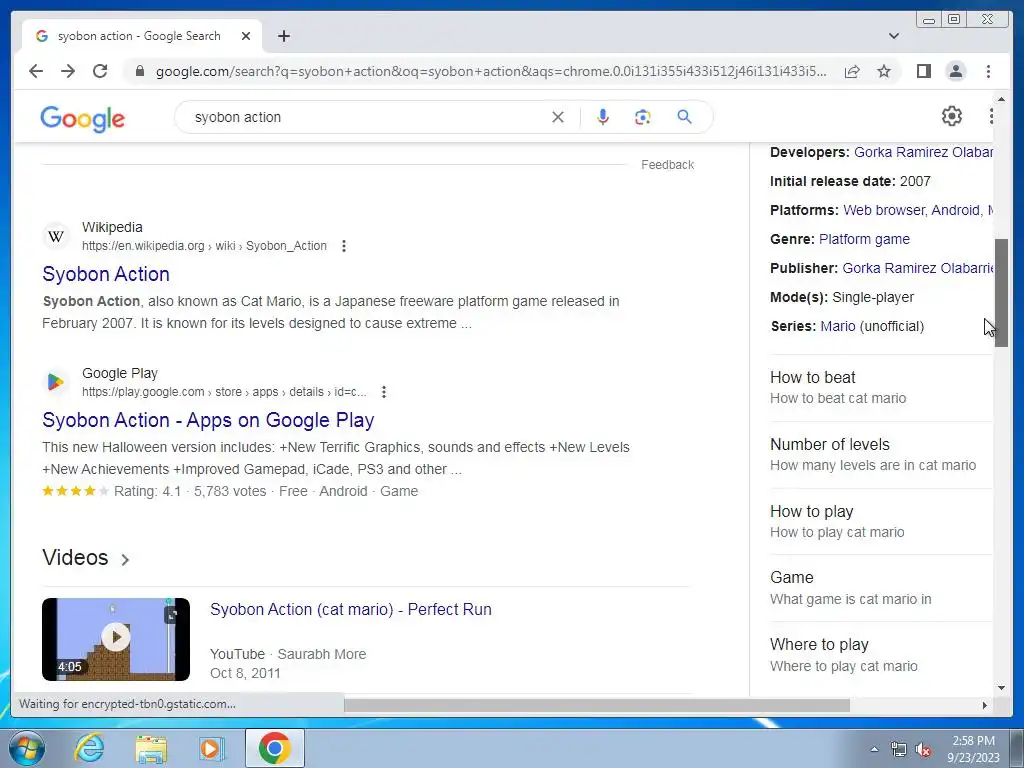Open the Android platform link

[956, 210]
